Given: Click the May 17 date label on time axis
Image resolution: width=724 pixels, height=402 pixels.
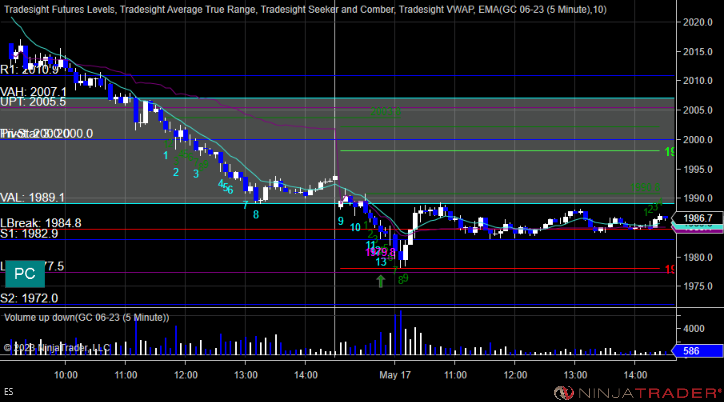Looking at the screenshot, I should click(x=395, y=375).
